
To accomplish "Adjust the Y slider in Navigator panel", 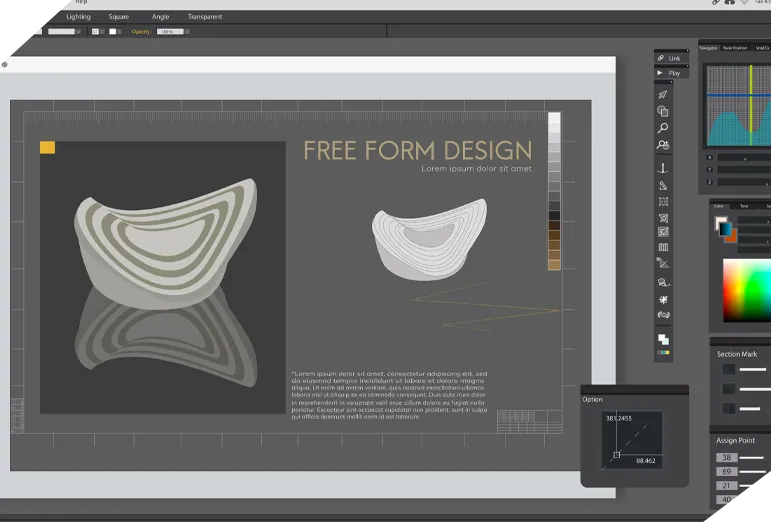I will click(x=744, y=170).
